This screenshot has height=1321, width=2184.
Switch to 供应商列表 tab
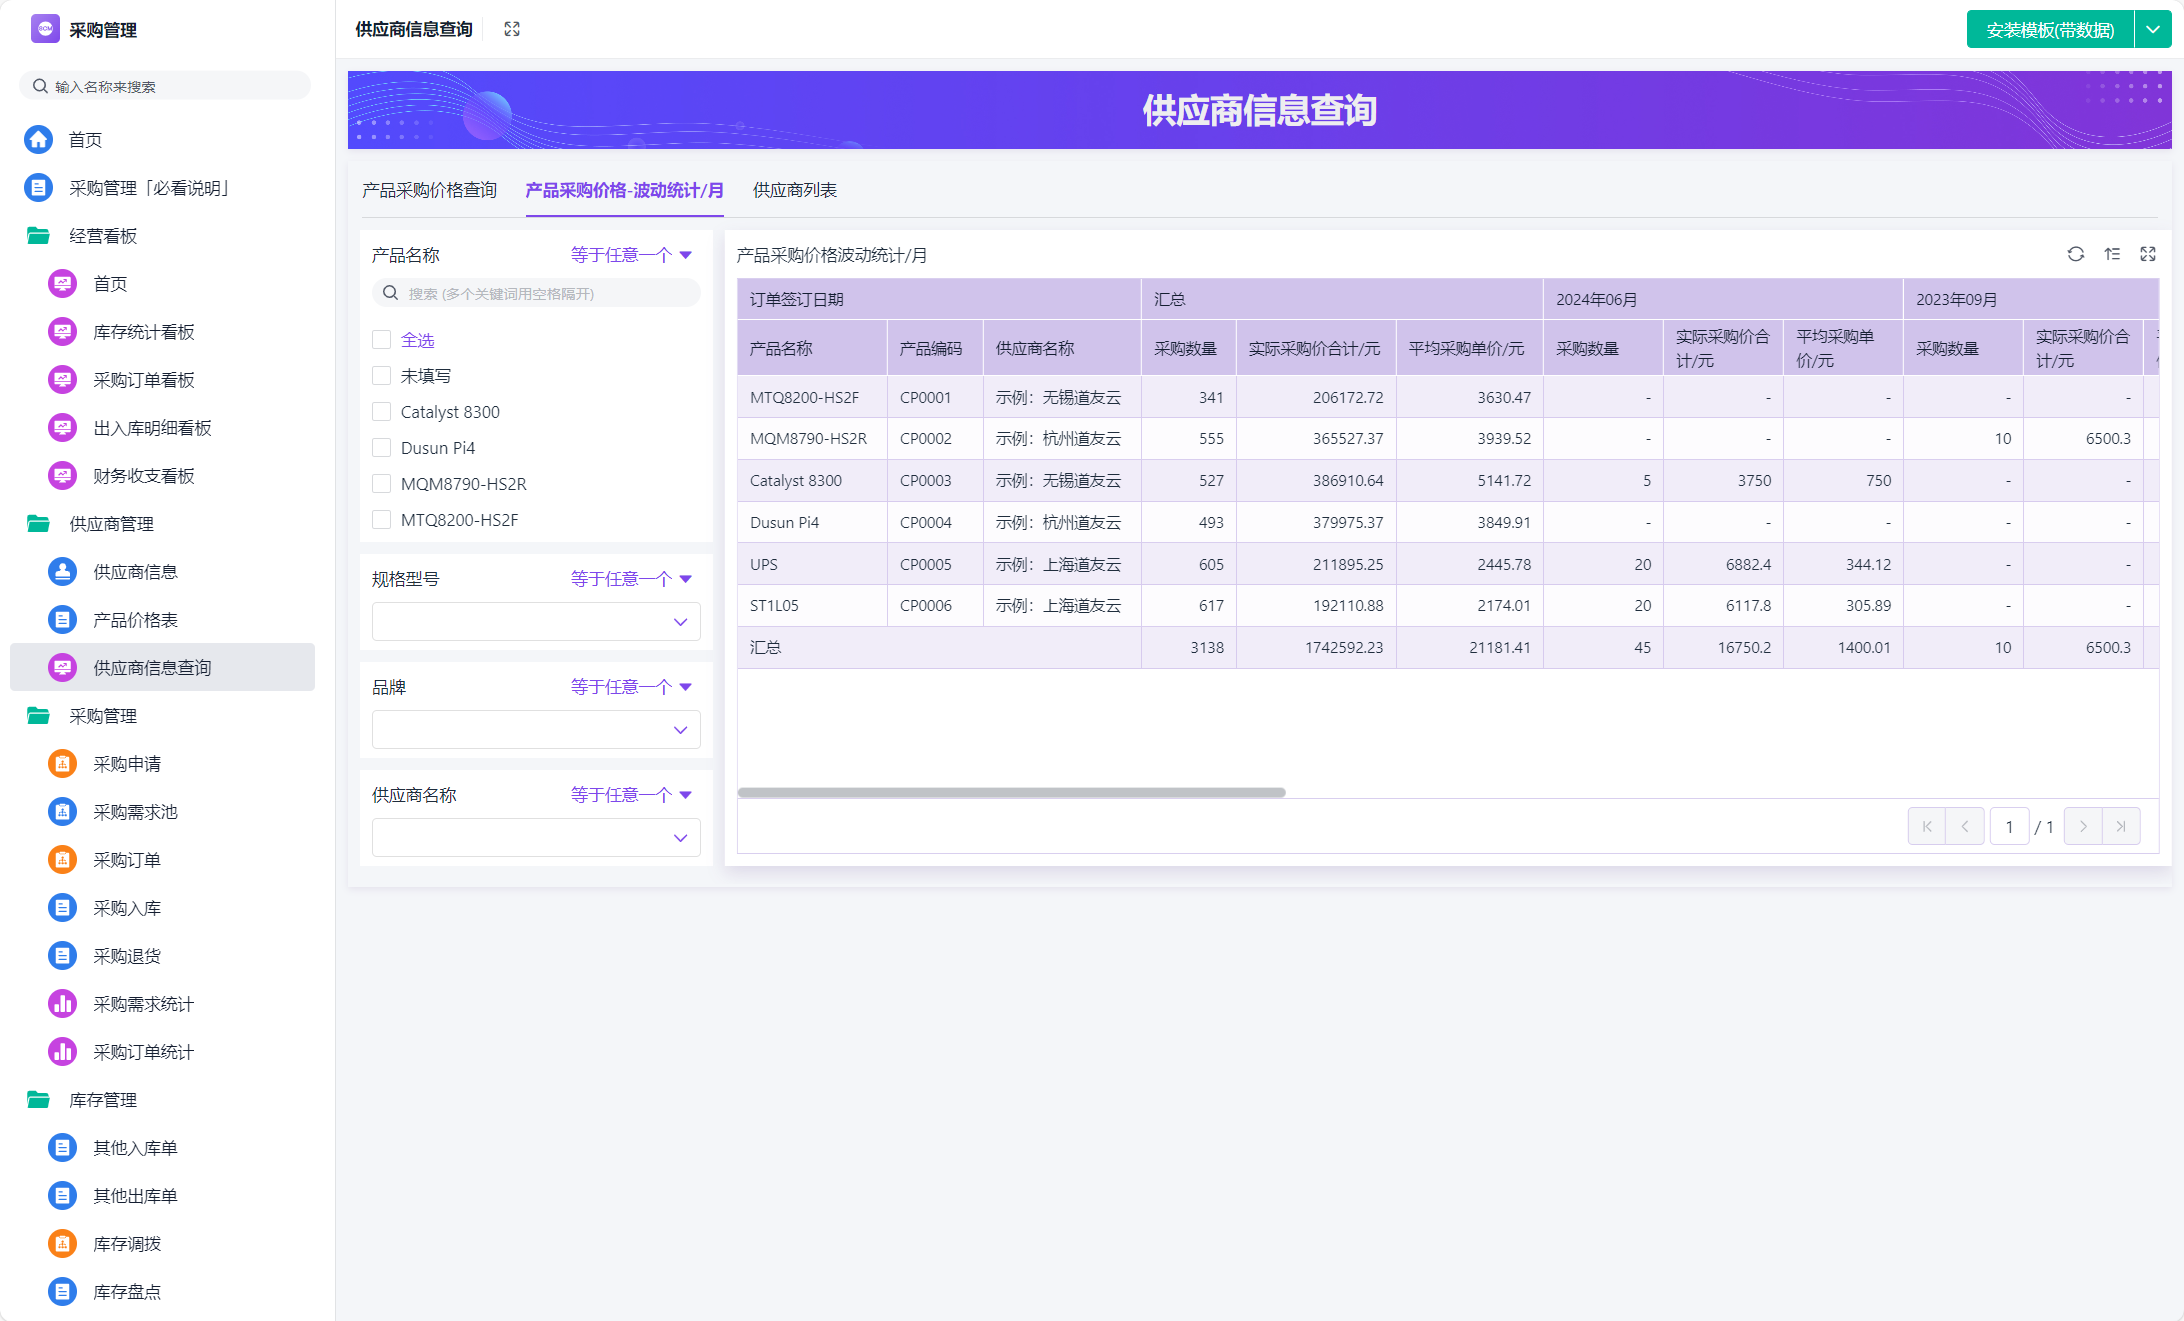point(794,190)
